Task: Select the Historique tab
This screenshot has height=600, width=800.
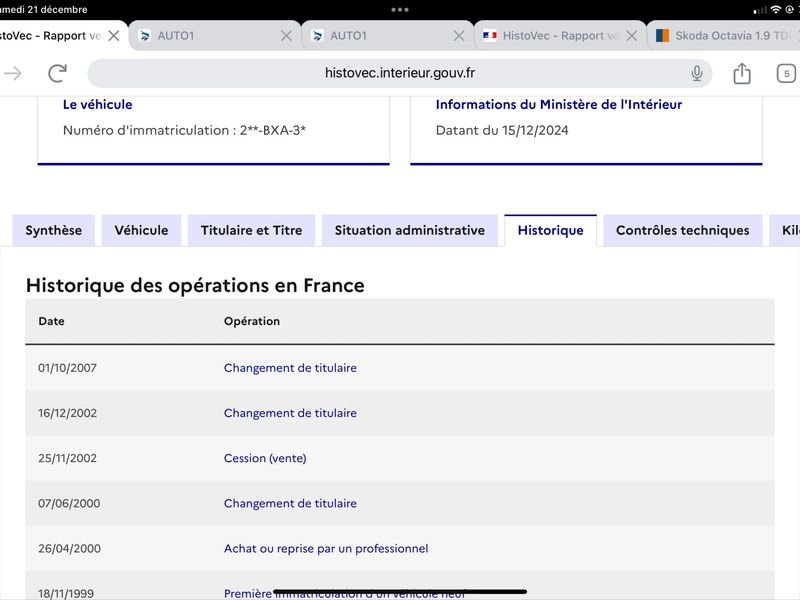Action: pyautogui.click(x=551, y=231)
